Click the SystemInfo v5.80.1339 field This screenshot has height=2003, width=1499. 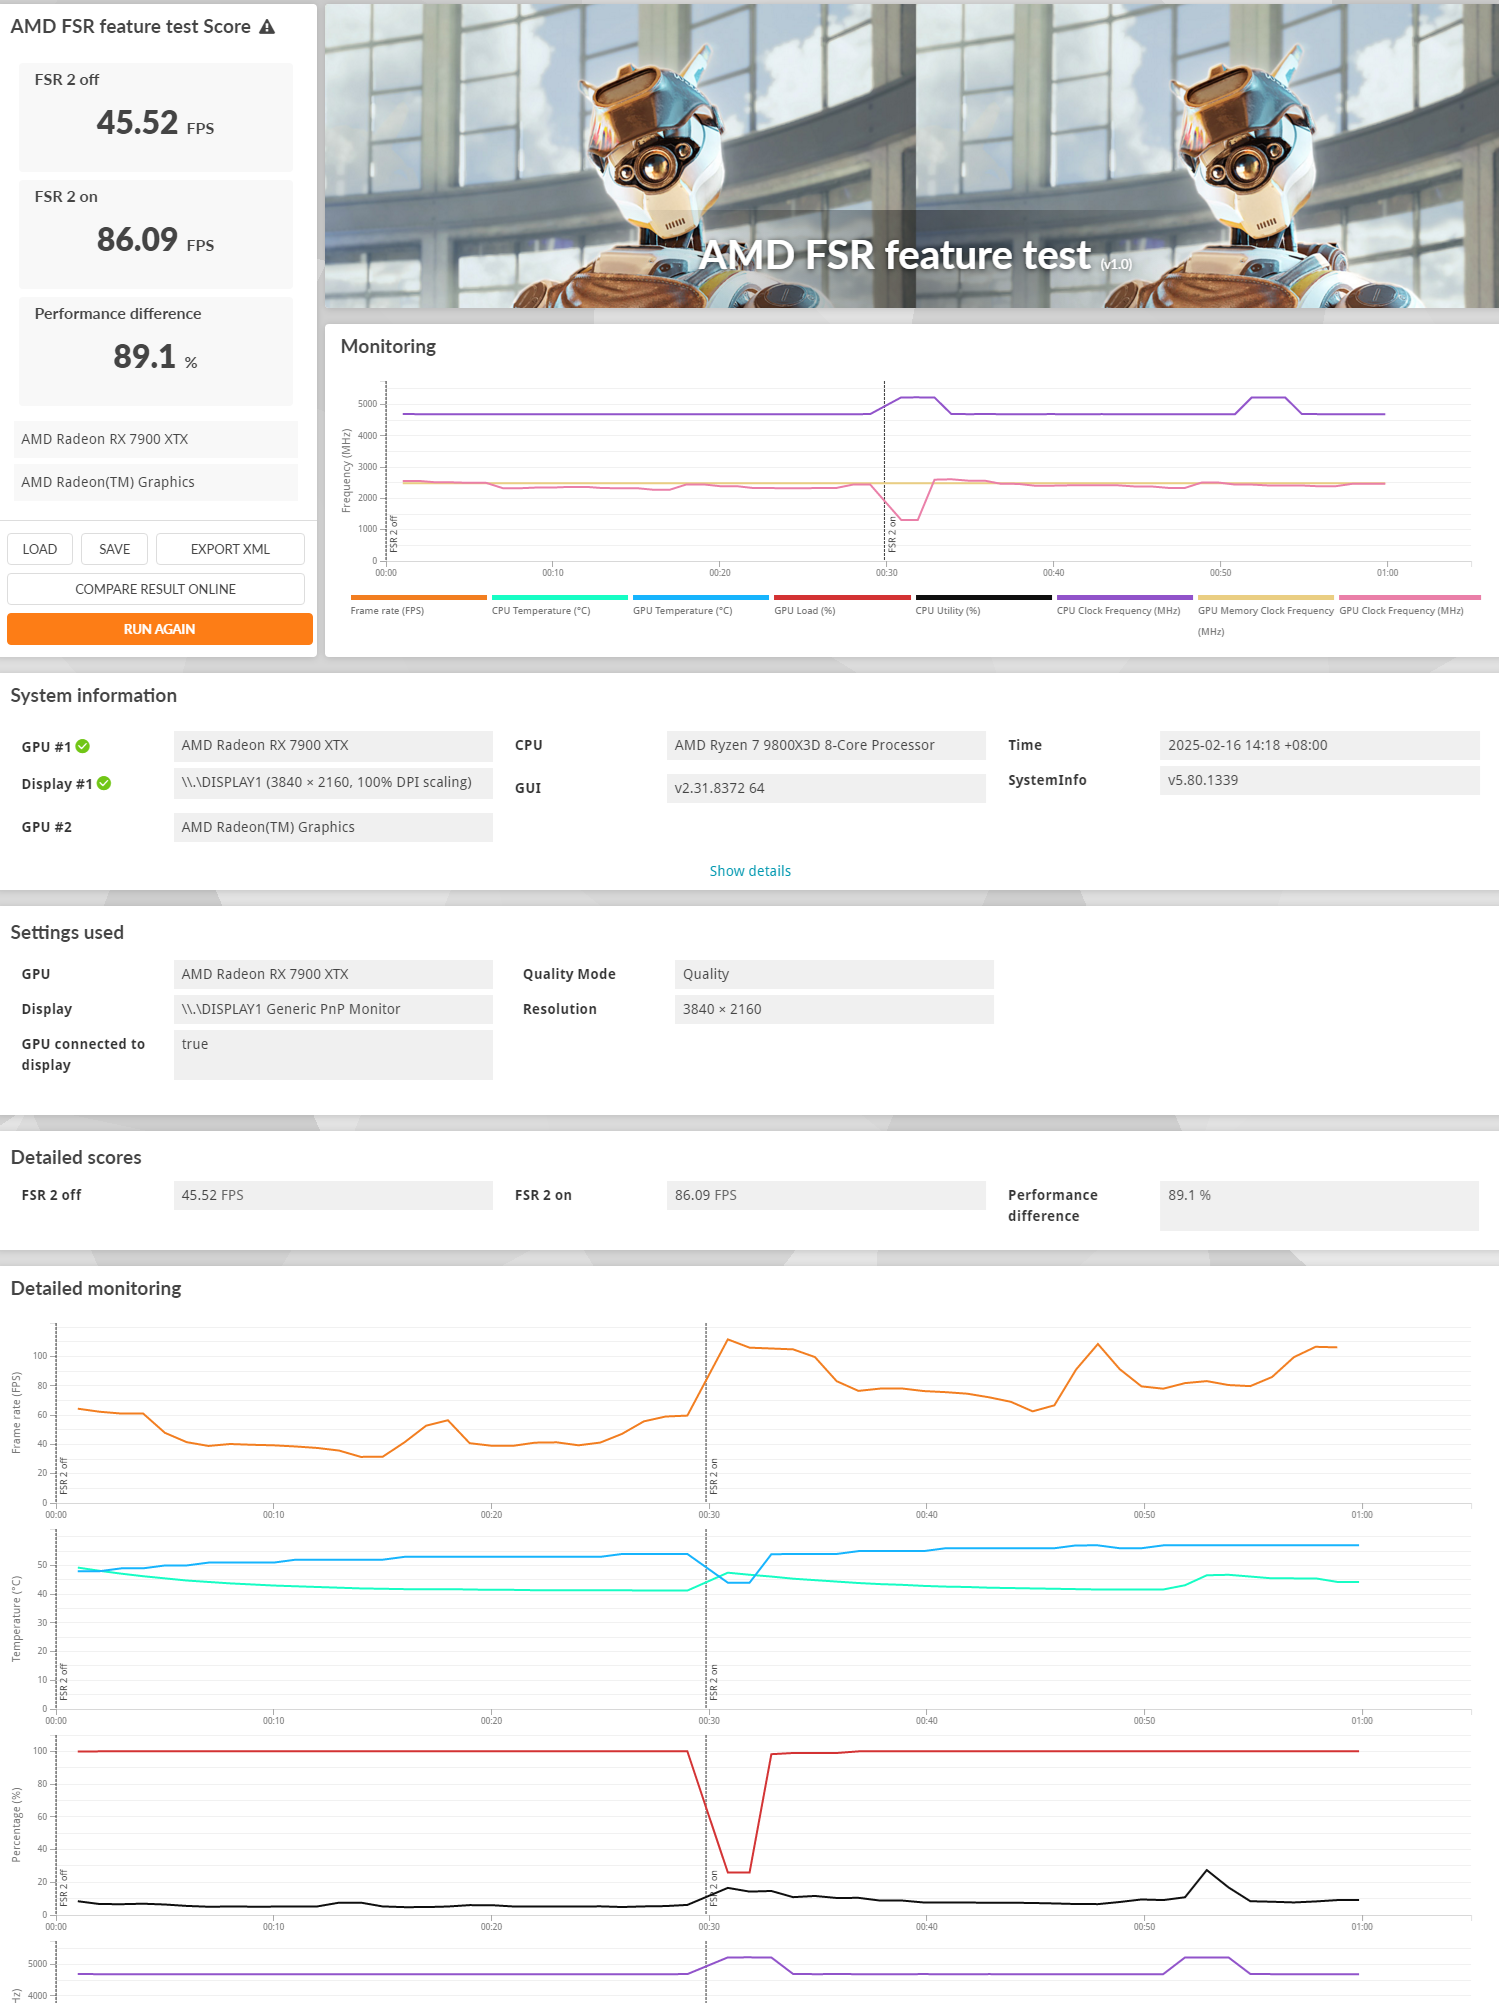click(x=1319, y=780)
